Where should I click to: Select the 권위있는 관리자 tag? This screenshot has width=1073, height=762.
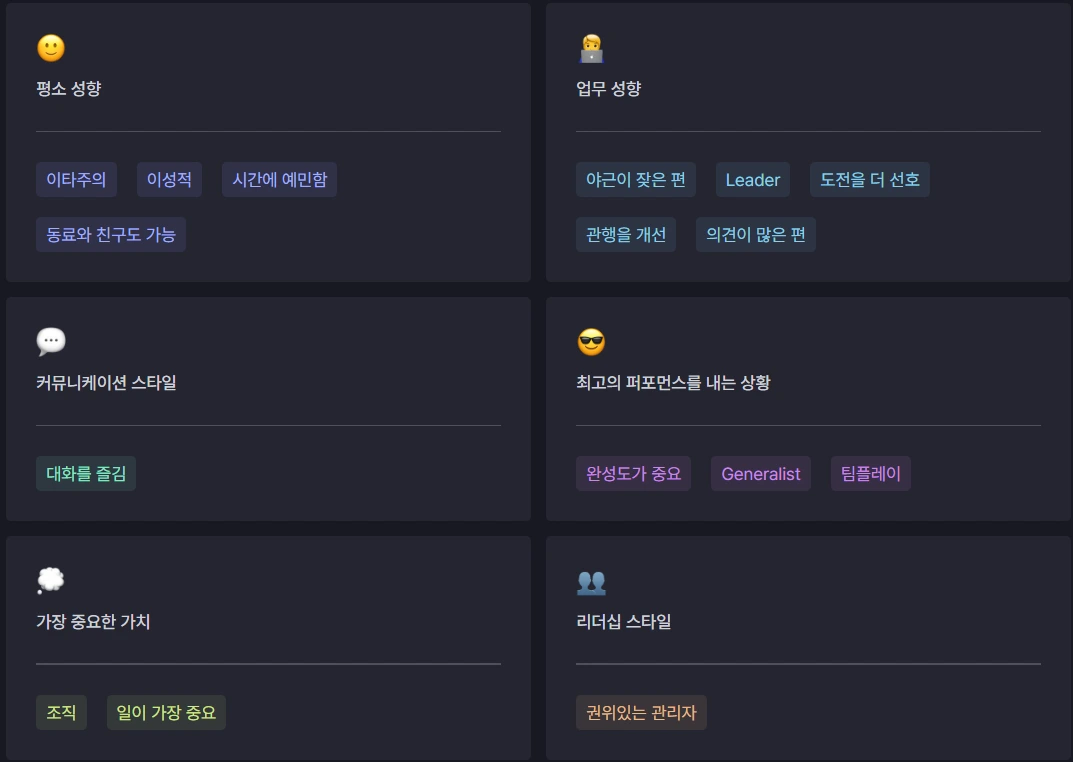pos(641,712)
